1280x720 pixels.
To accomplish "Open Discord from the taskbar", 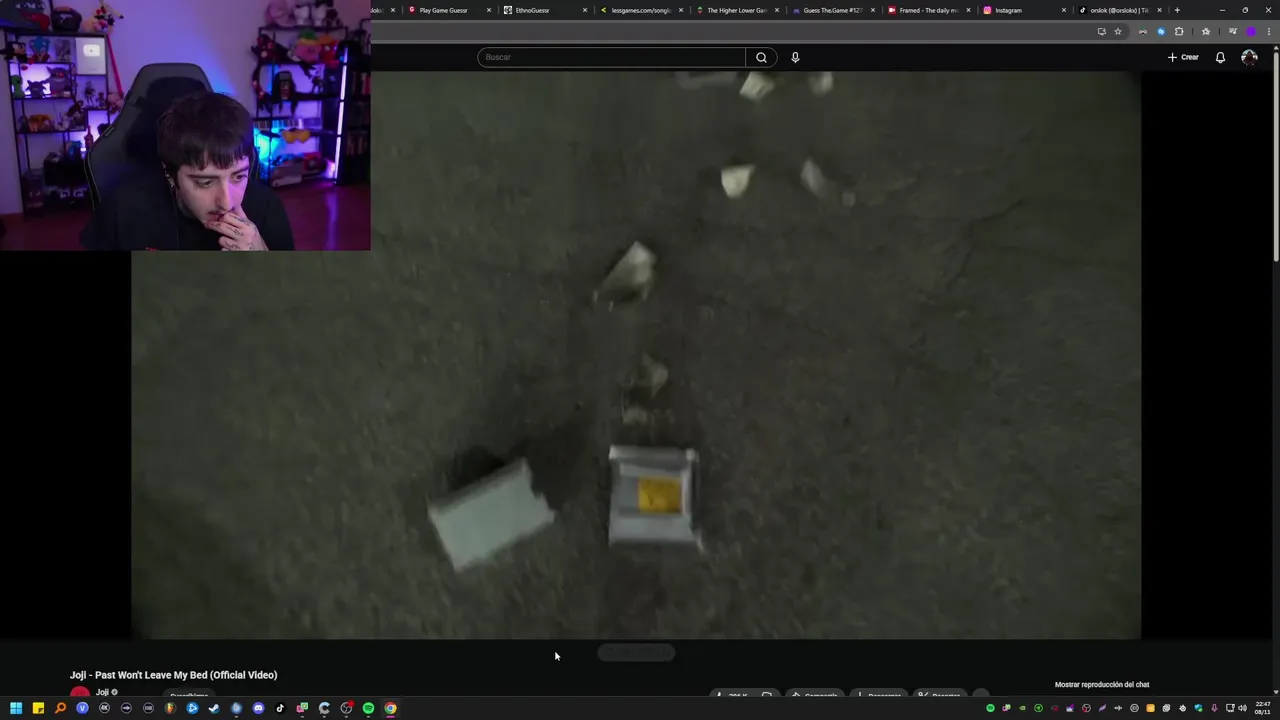I will [258, 708].
